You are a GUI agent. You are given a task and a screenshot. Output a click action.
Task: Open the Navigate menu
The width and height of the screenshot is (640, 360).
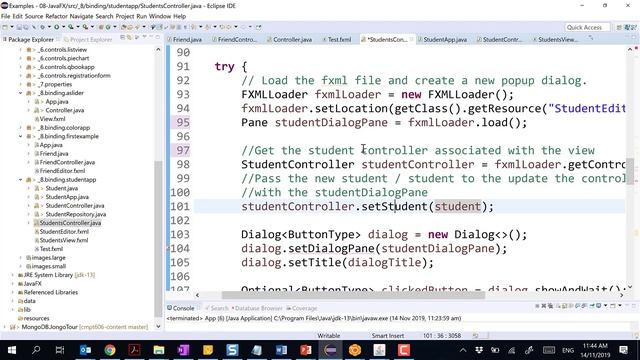pyautogui.click(x=81, y=16)
